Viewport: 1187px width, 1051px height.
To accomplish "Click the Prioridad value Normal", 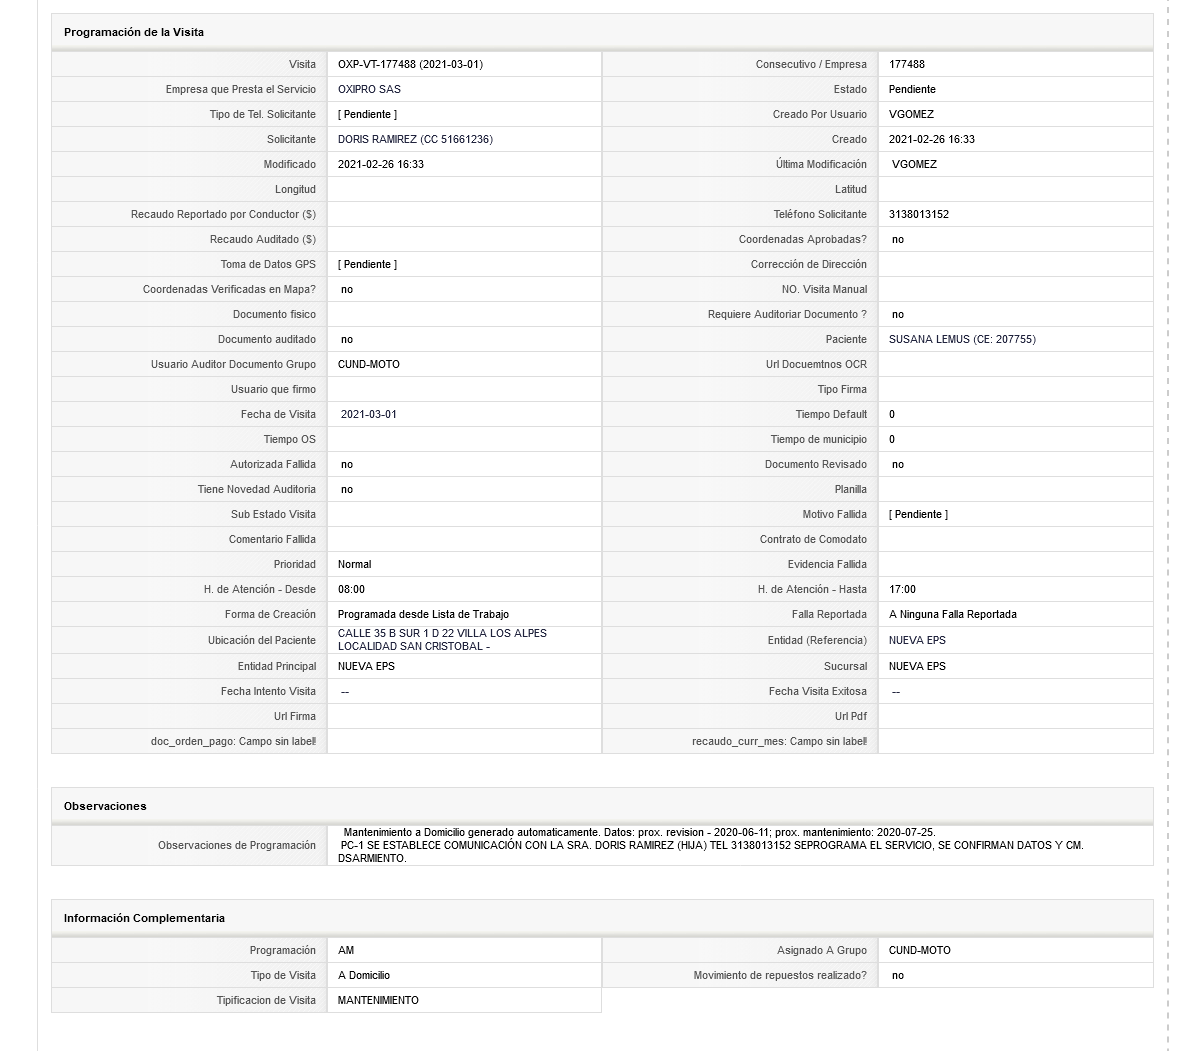I will (354, 565).
